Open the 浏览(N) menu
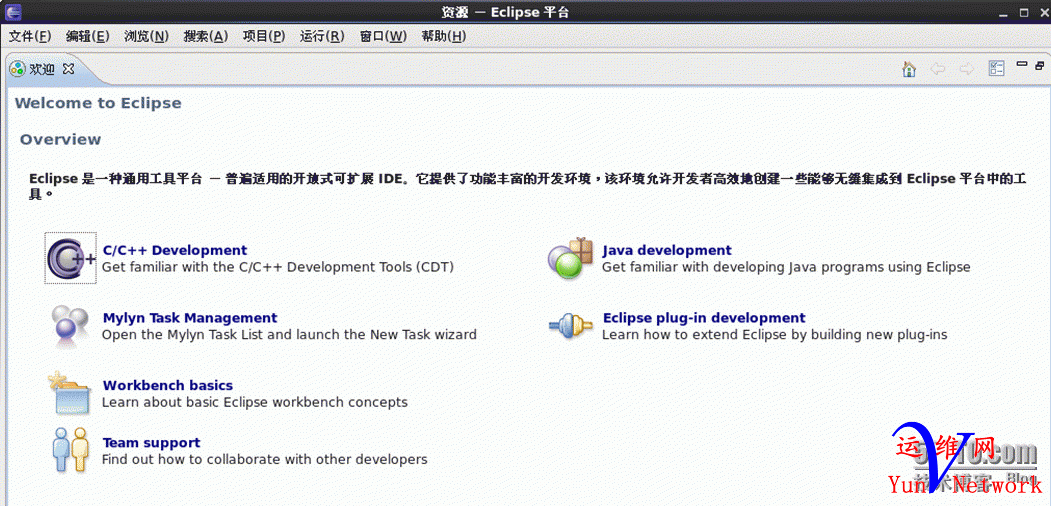This screenshot has width=1051, height=506. (146, 36)
